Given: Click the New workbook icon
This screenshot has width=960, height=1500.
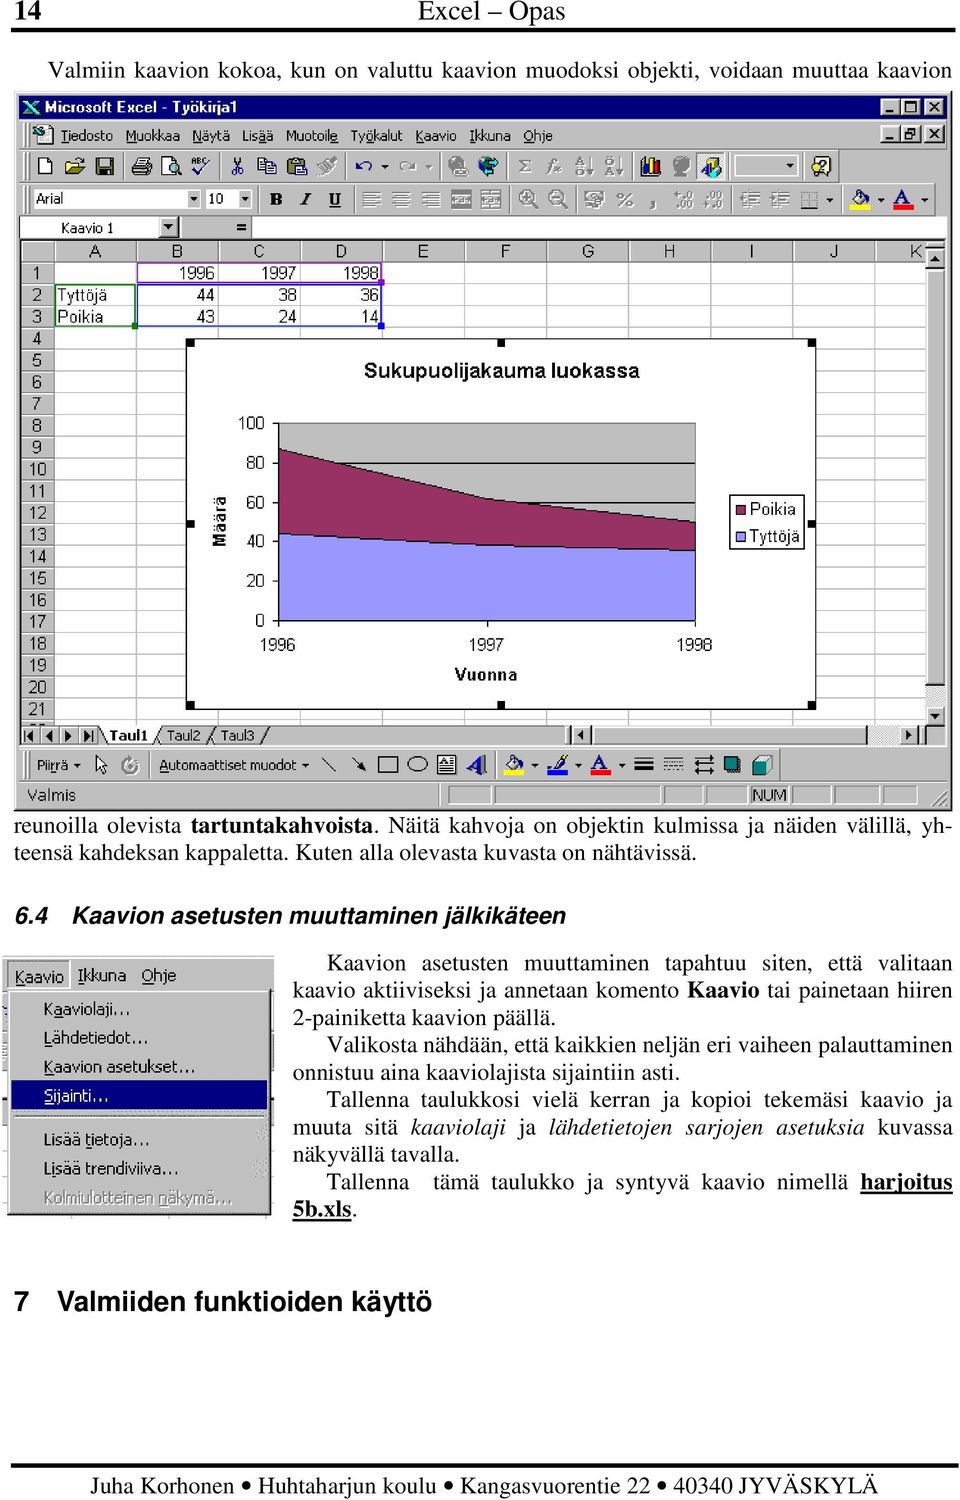Looking at the screenshot, I should point(45,166).
